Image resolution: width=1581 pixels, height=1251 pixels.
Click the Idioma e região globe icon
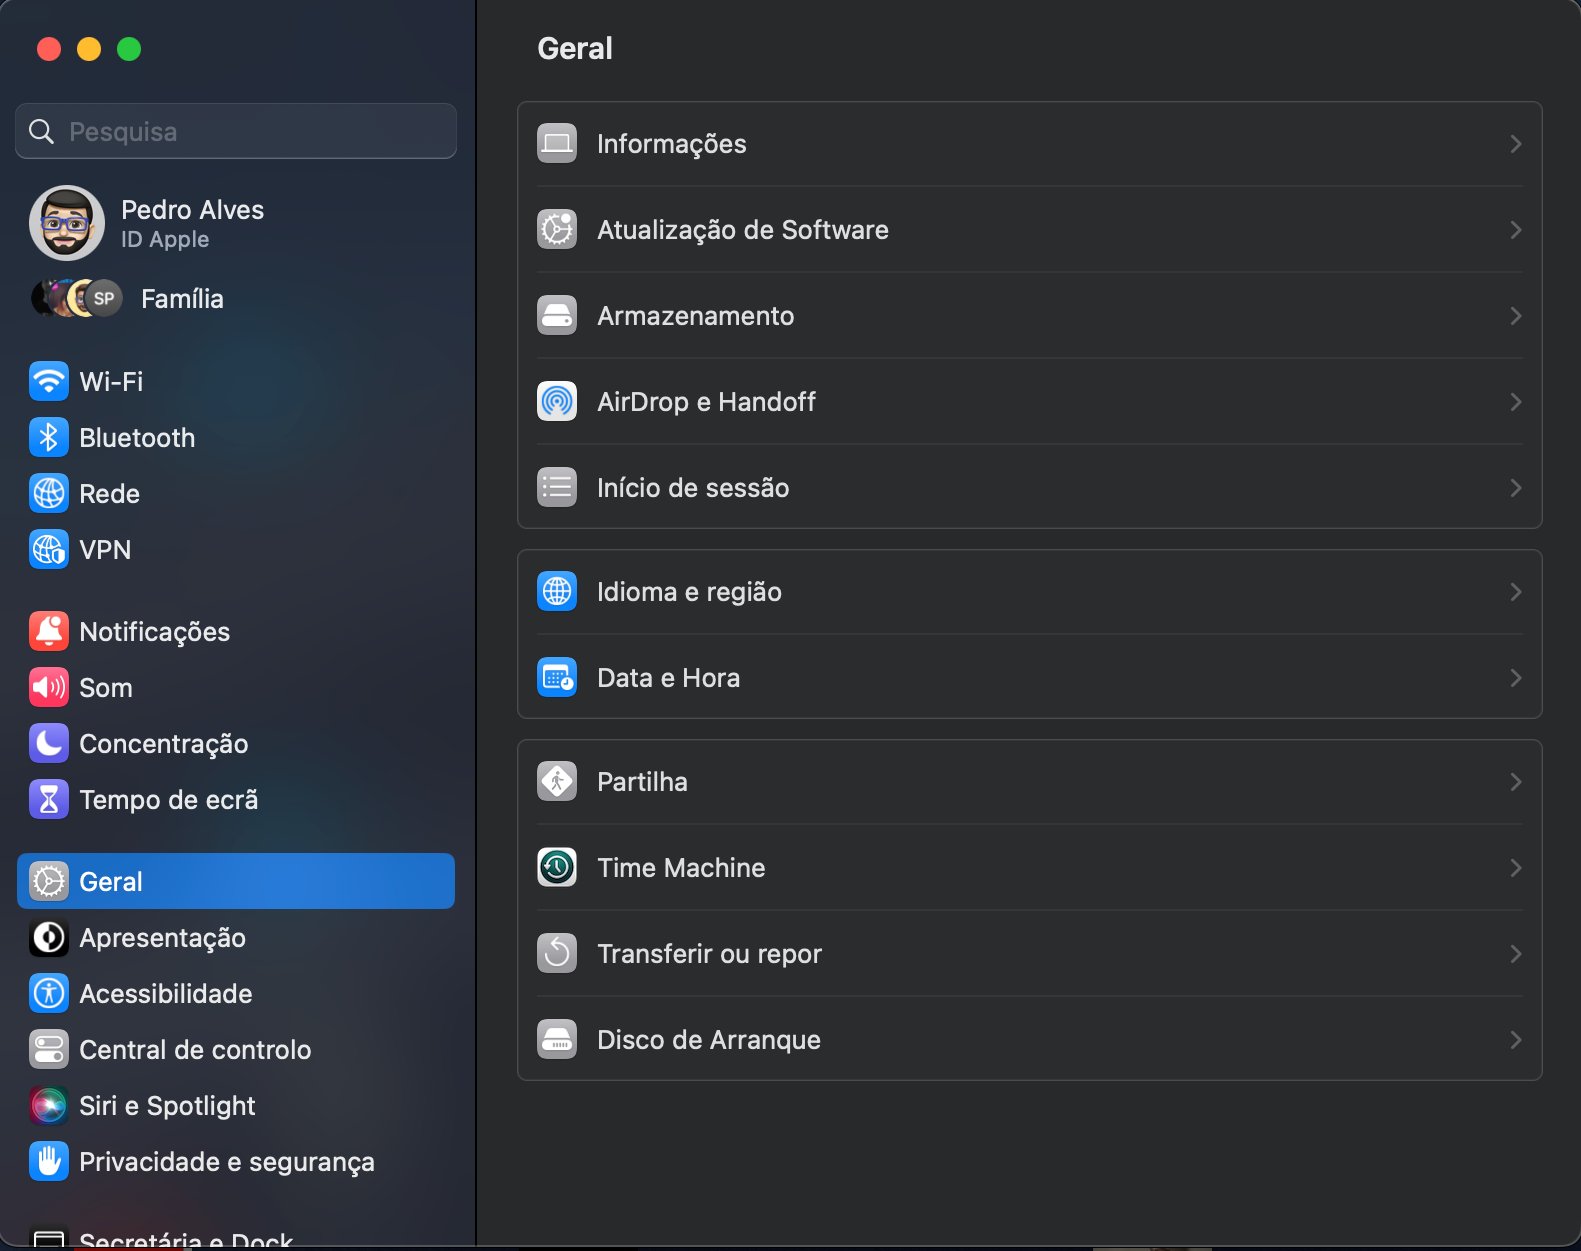(x=557, y=591)
